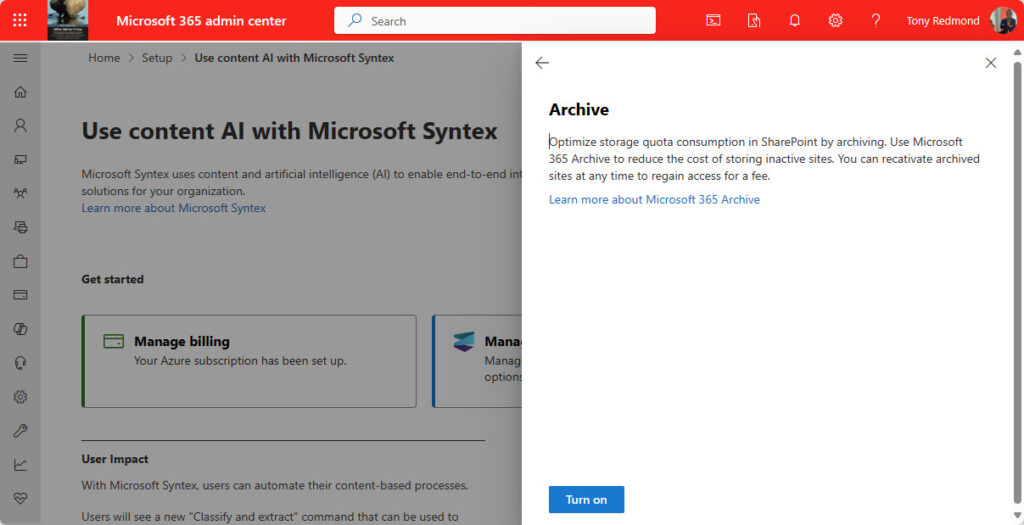This screenshot has width=1024, height=525.
Task: Click the User Impact heading
Action: pos(115,459)
